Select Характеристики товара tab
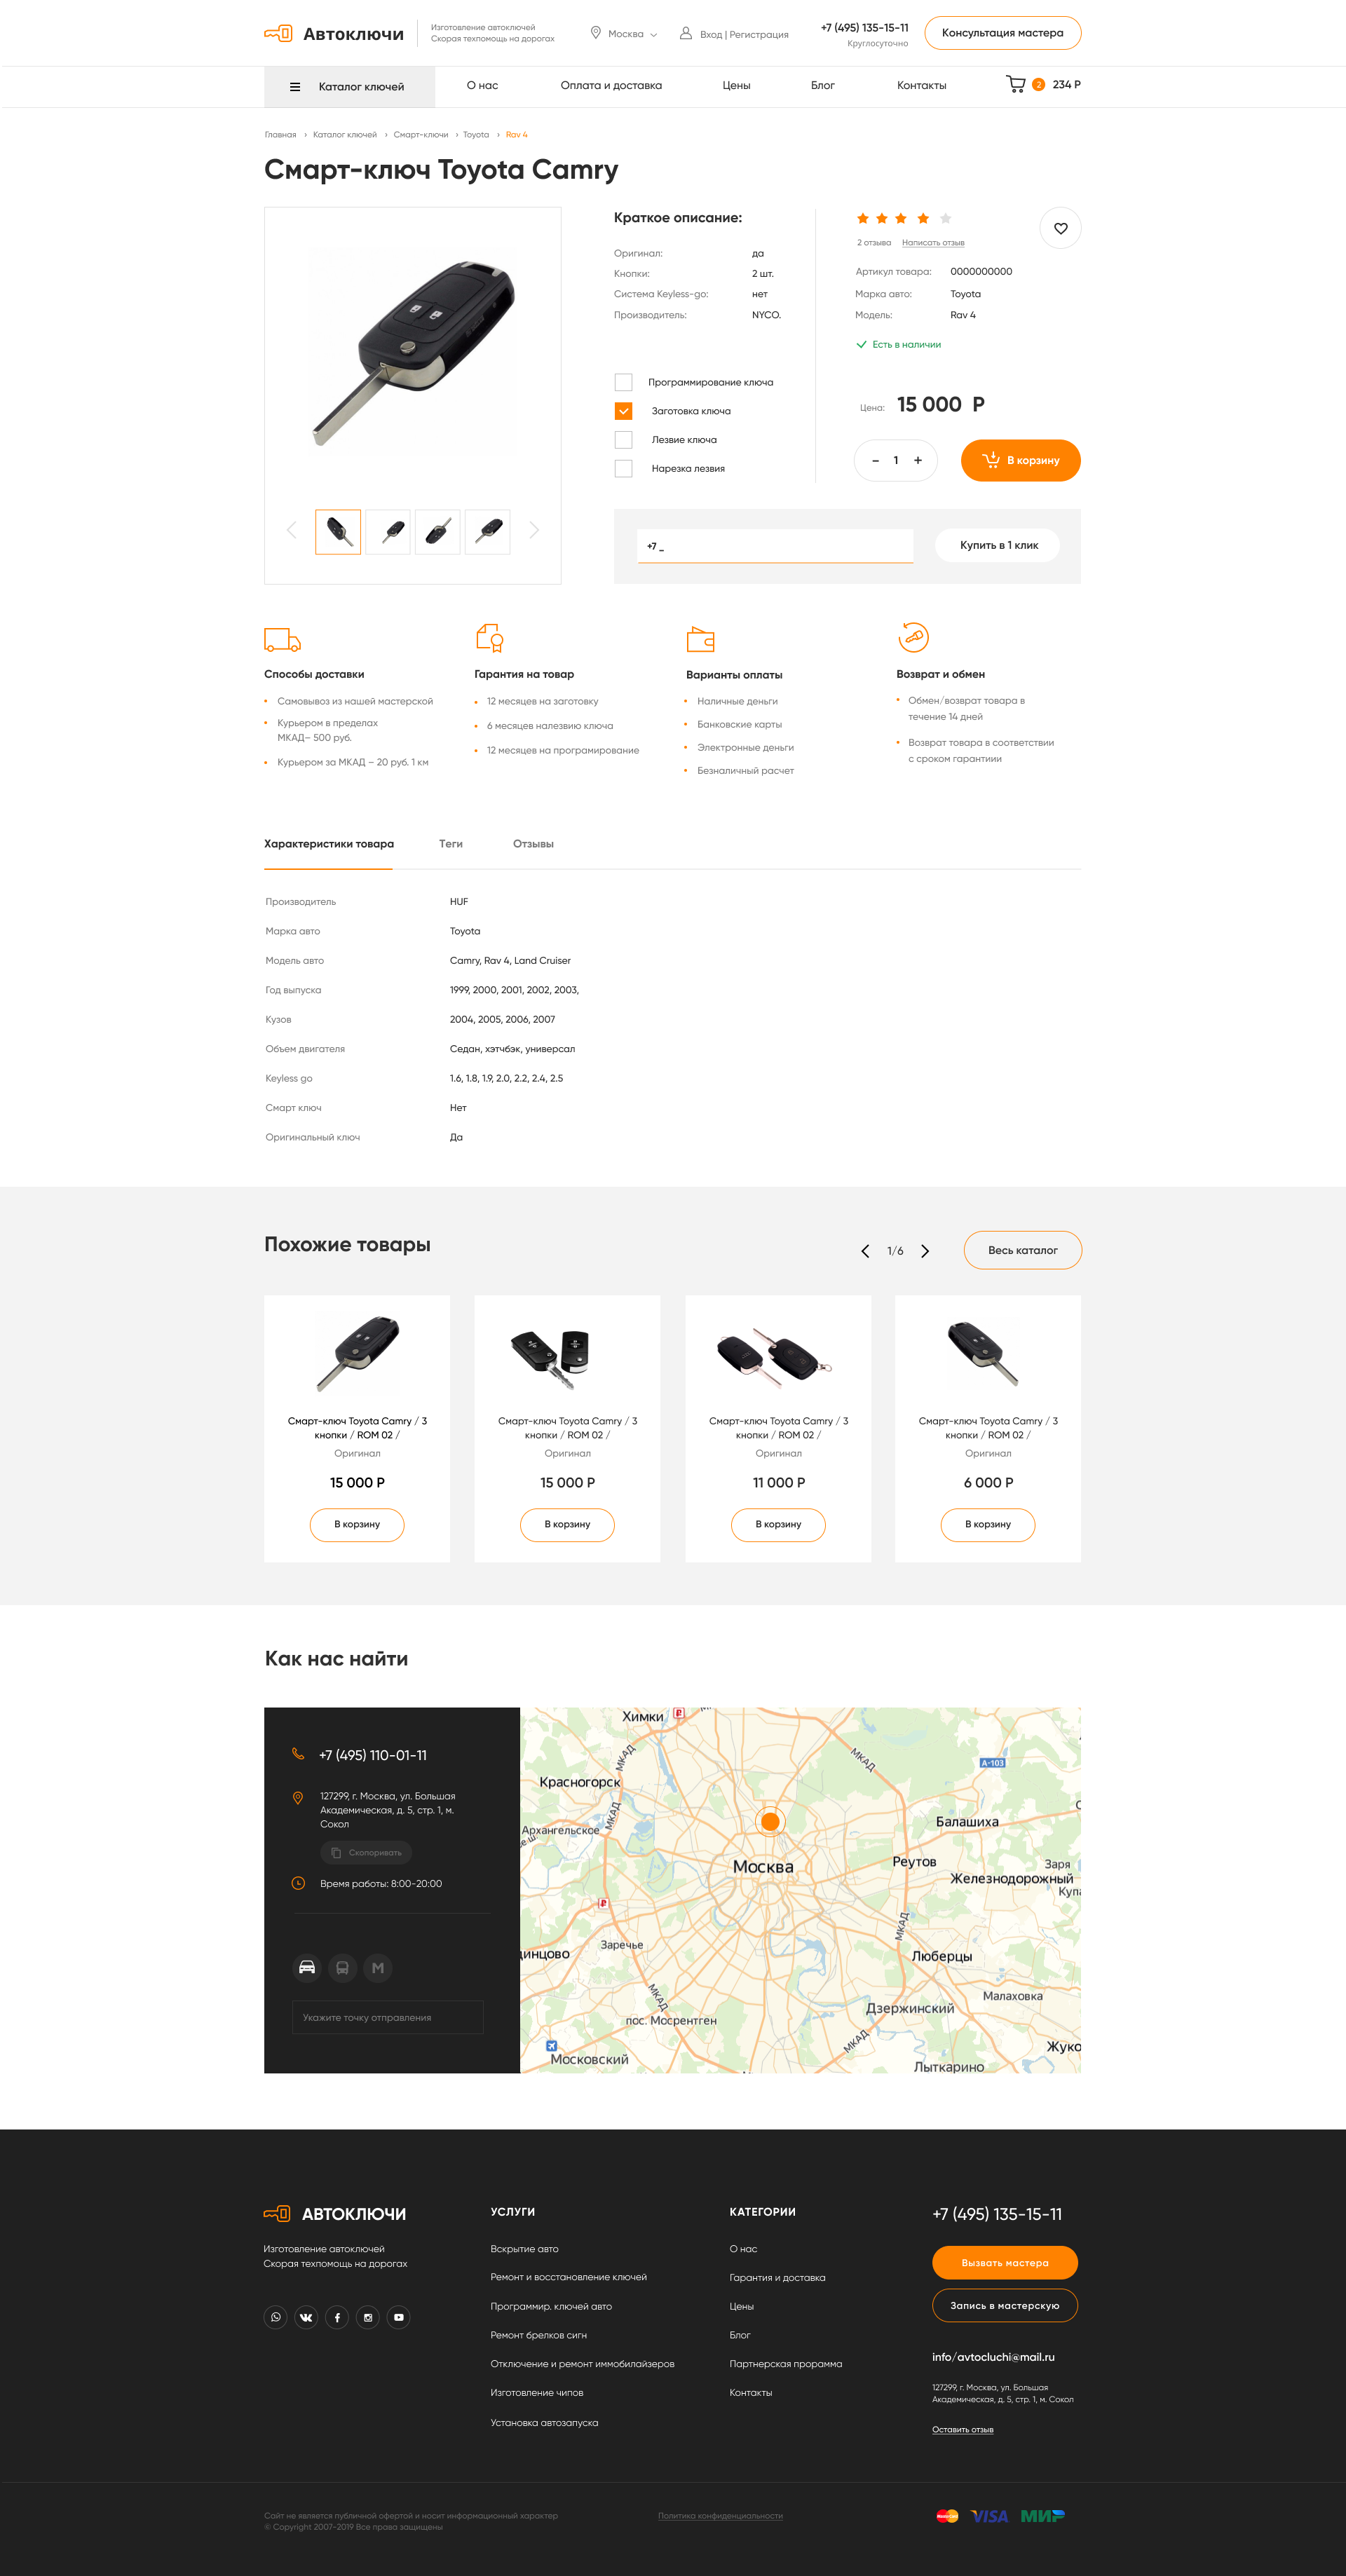Viewport: 1346px width, 2576px height. (329, 844)
